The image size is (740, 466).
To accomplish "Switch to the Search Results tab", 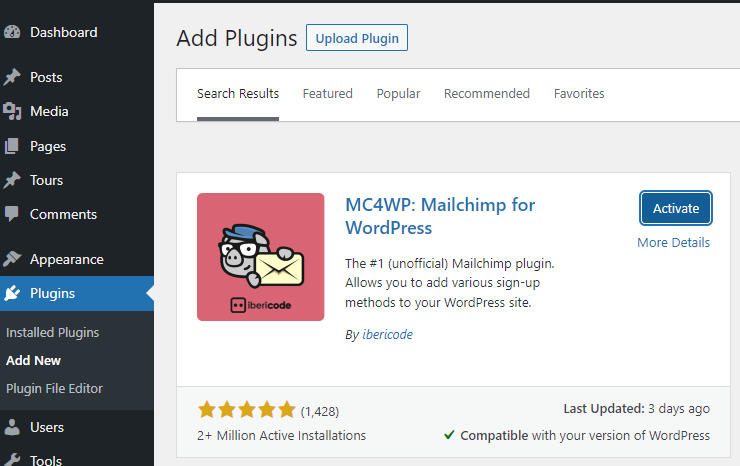I will pos(238,94).
